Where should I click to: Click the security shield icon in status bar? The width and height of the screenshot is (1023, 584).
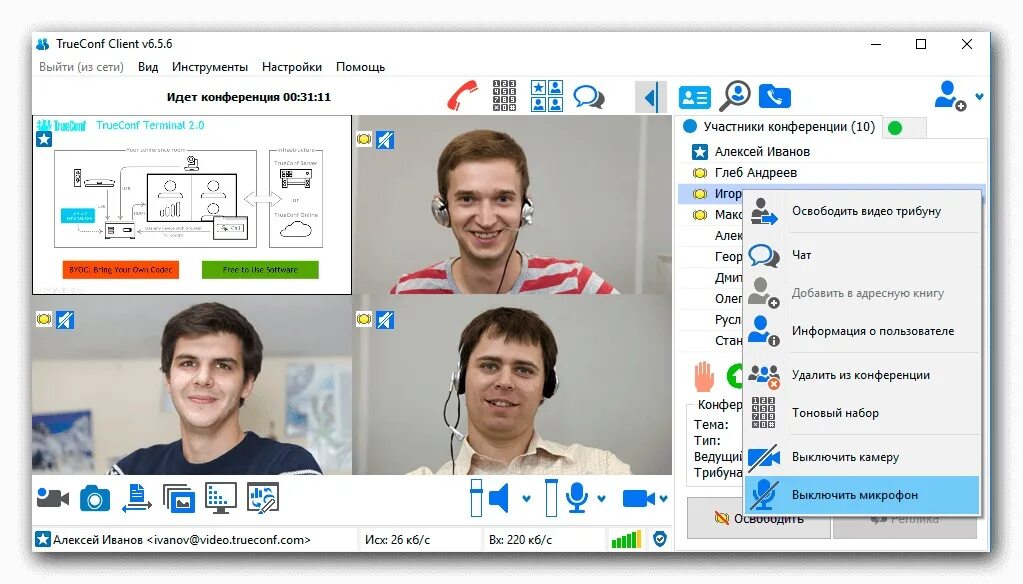[x=660, y=539]
